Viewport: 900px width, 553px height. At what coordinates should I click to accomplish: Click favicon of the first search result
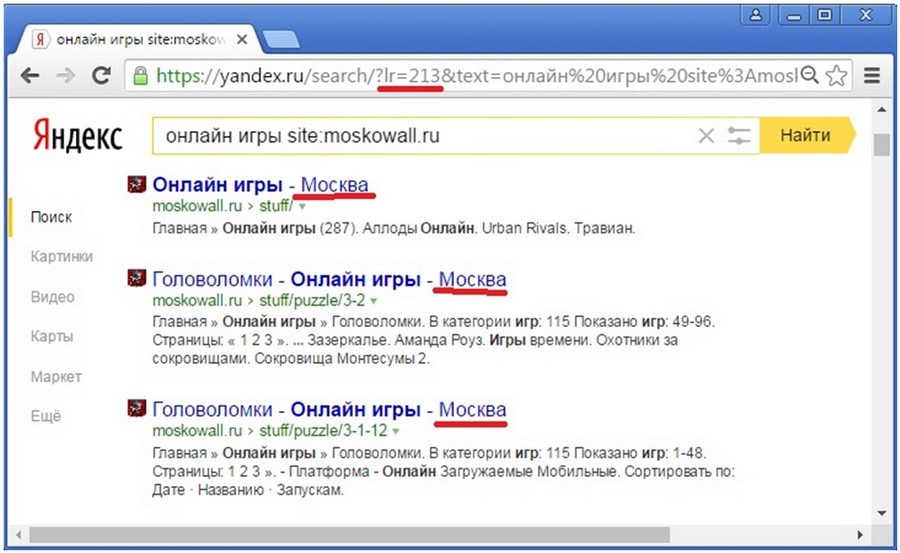[x=137, y=184]
